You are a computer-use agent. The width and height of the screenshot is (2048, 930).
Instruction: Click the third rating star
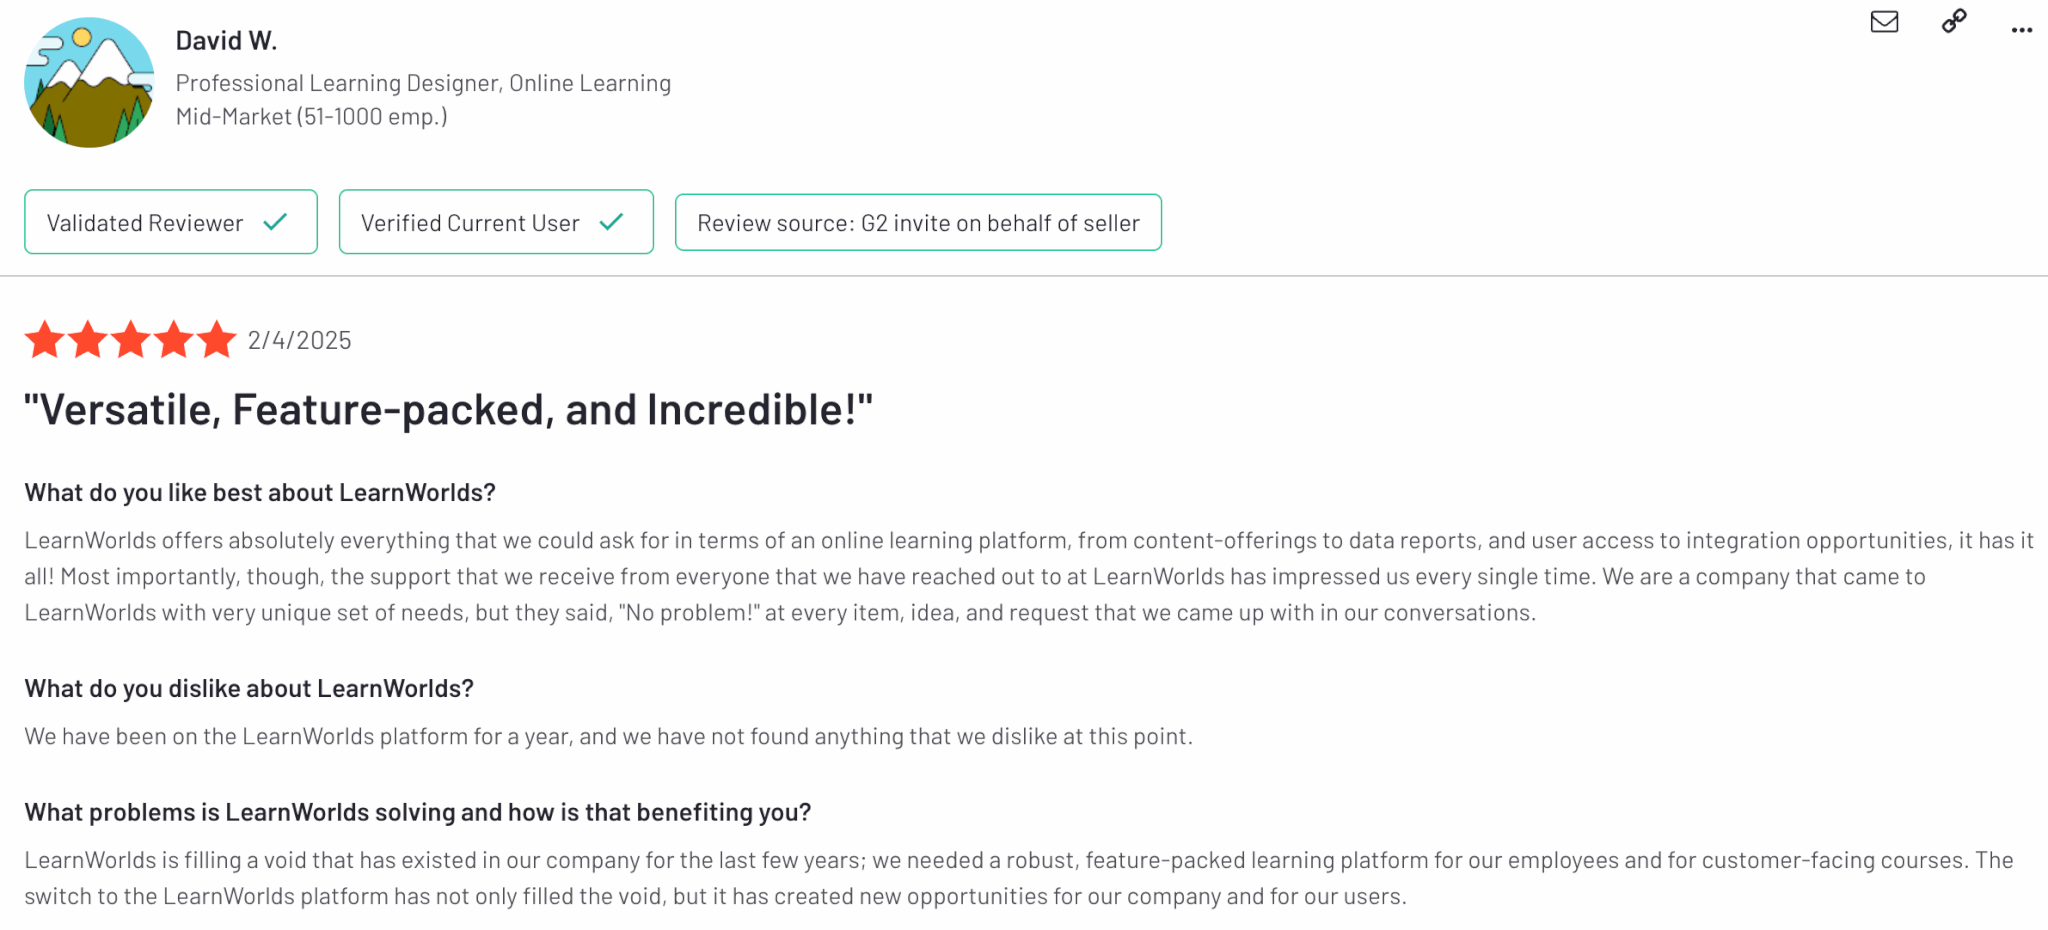point(131,340)
